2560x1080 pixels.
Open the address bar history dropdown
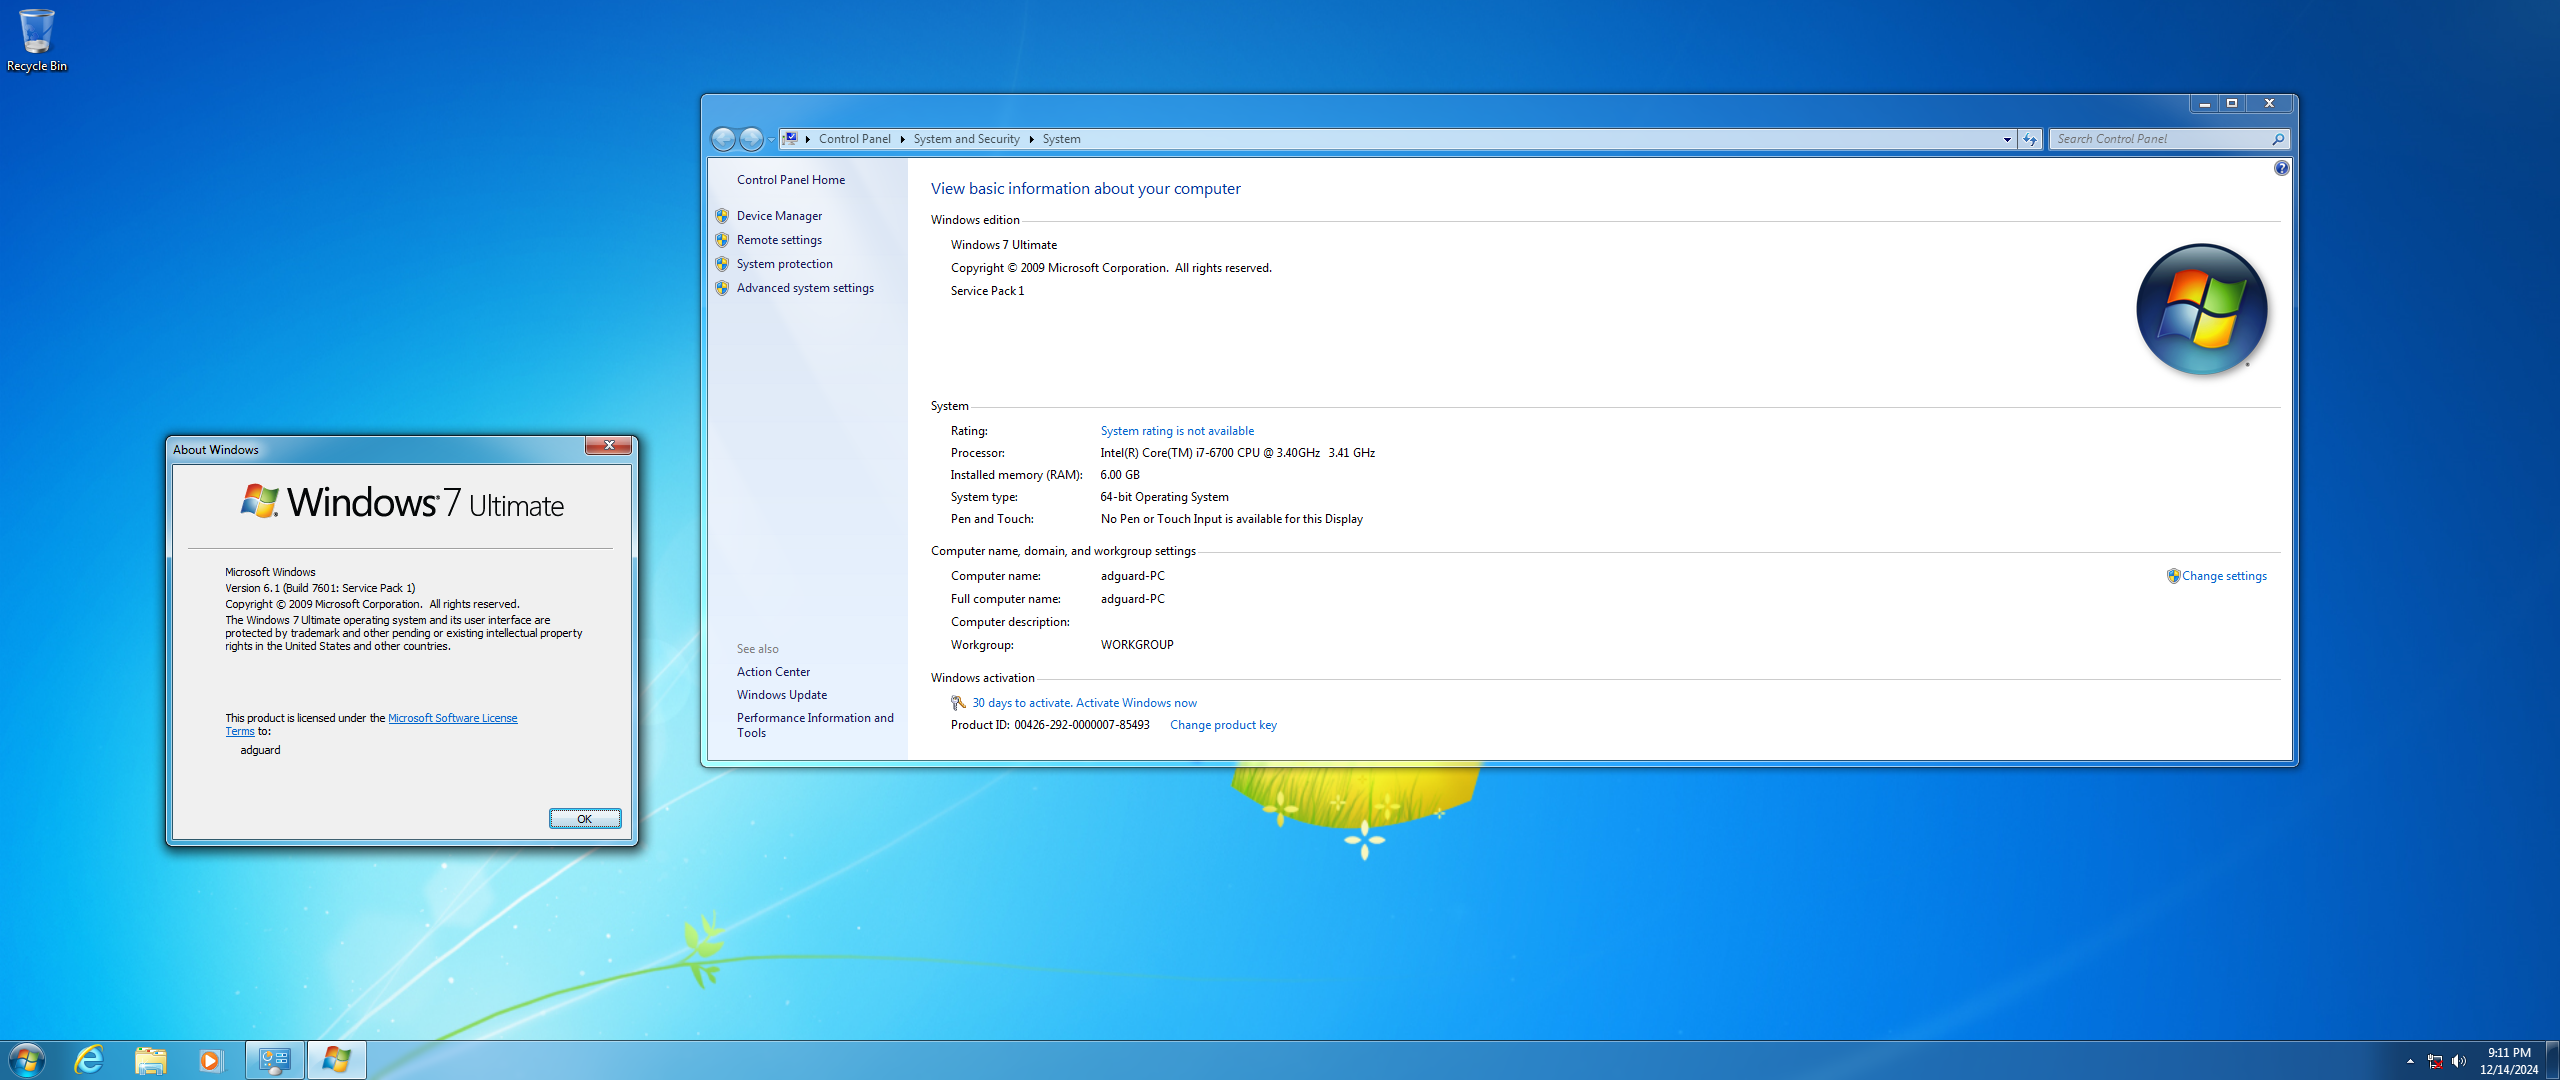tap(2007, 140)
